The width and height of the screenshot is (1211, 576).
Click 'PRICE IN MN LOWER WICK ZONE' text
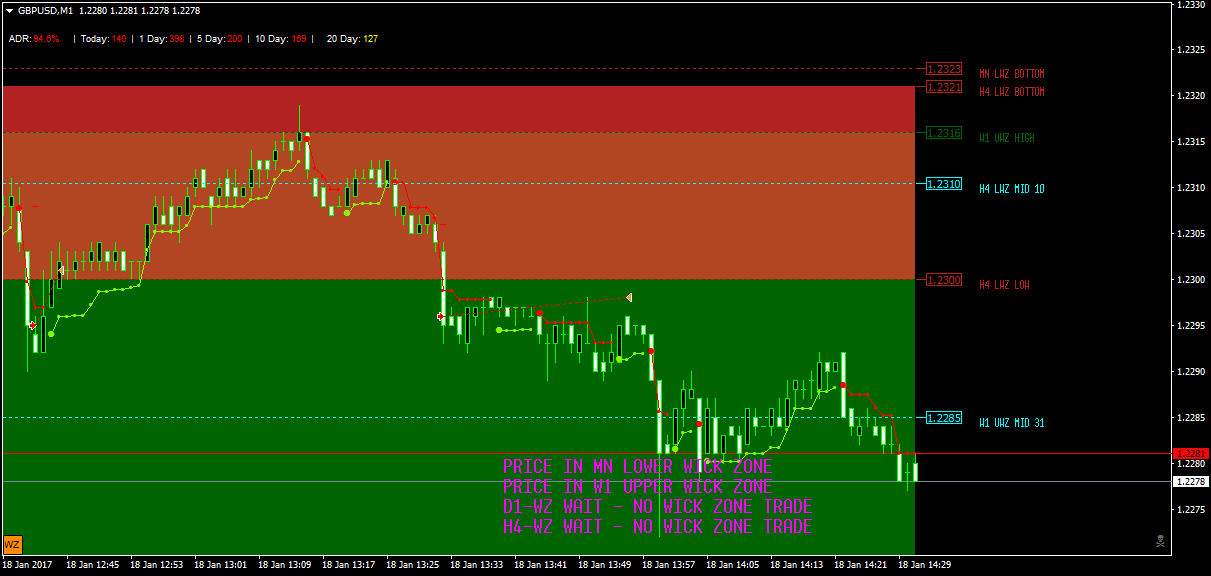(x=638, y=467)
